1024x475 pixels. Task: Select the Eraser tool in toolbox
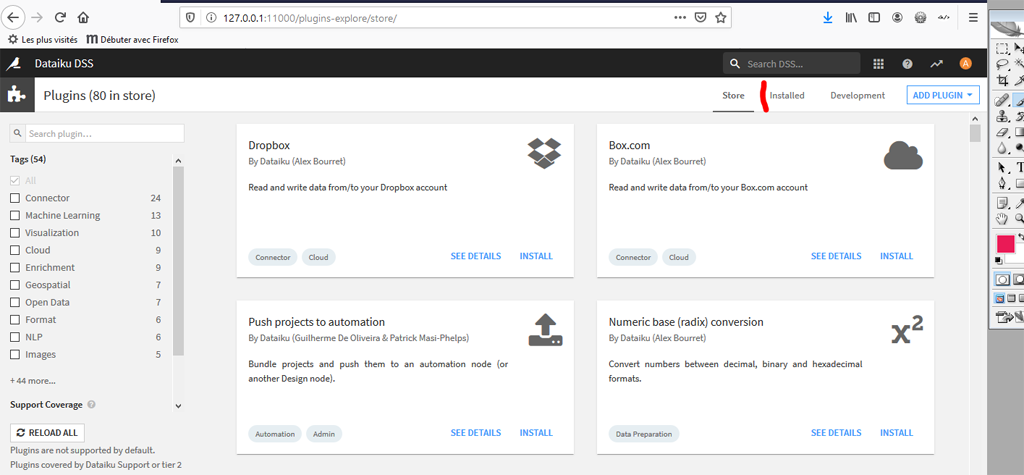point(1002,132)
